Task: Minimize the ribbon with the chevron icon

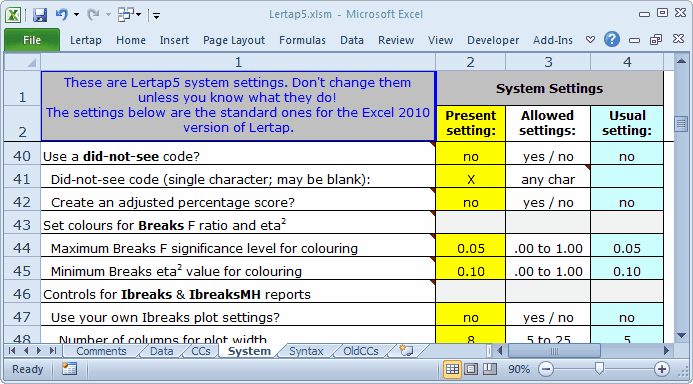Action: (x=590, y=40)
